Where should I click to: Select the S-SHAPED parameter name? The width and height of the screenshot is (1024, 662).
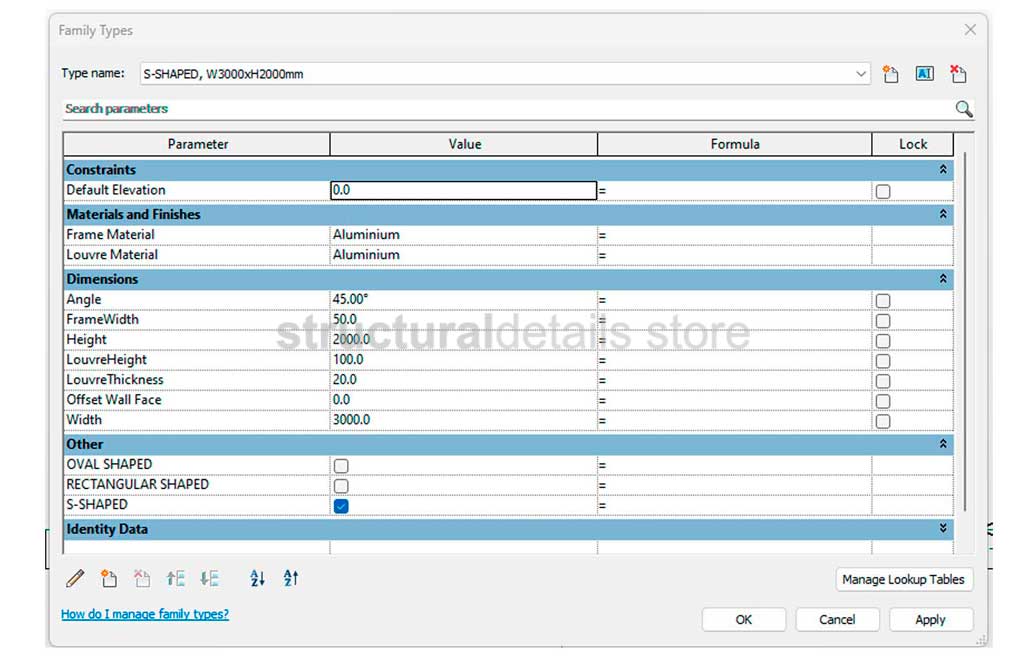(x=97, y=504)
